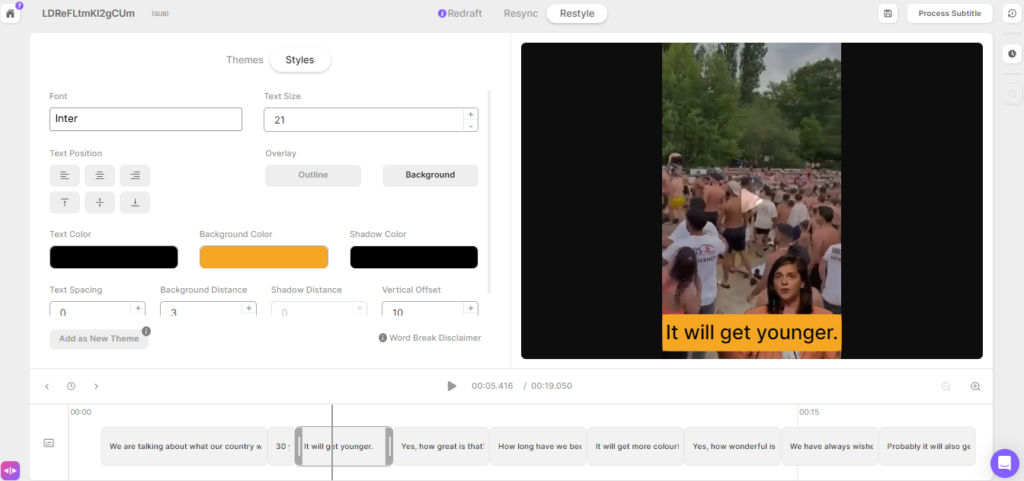Align subtitle text left

click(65, 175)
